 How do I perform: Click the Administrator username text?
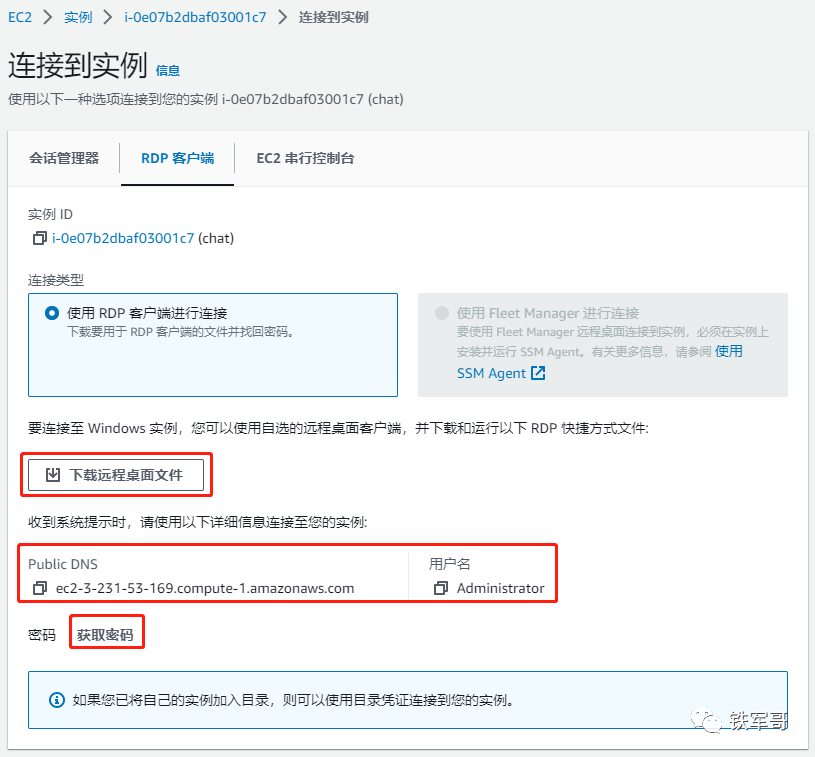coord(501,588)
